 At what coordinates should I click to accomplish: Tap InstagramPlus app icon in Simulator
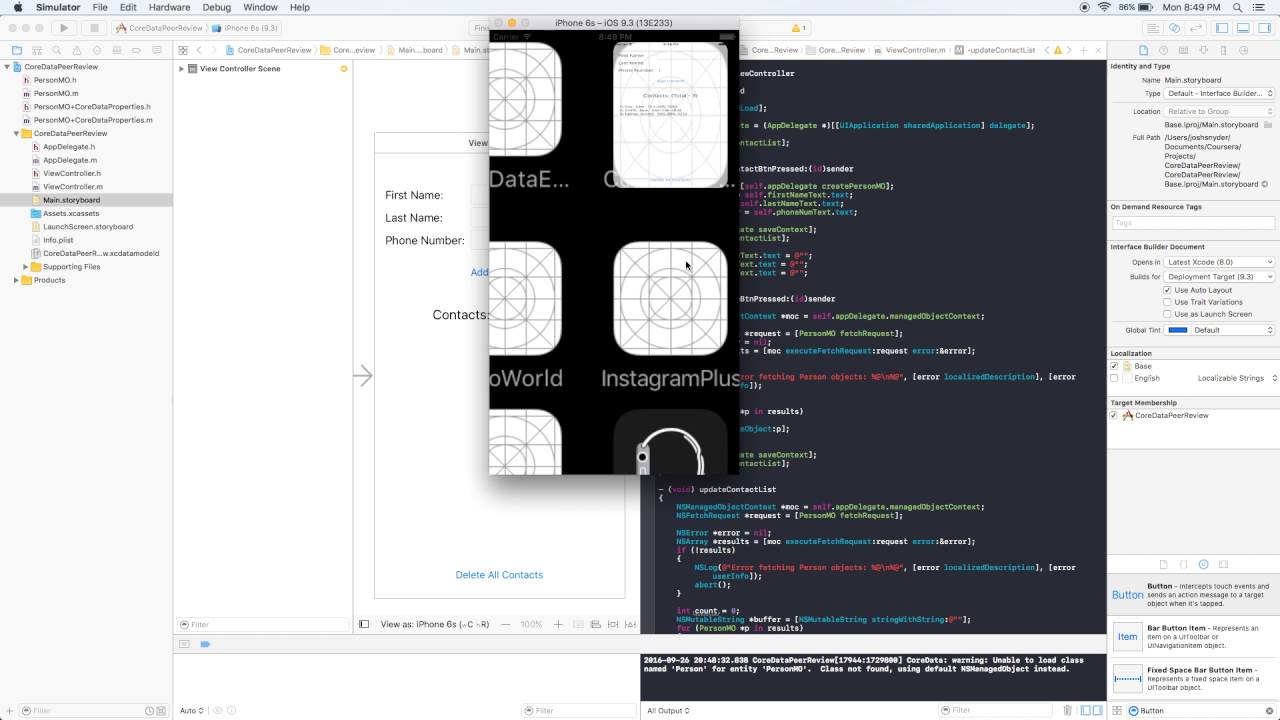[670, 298]
